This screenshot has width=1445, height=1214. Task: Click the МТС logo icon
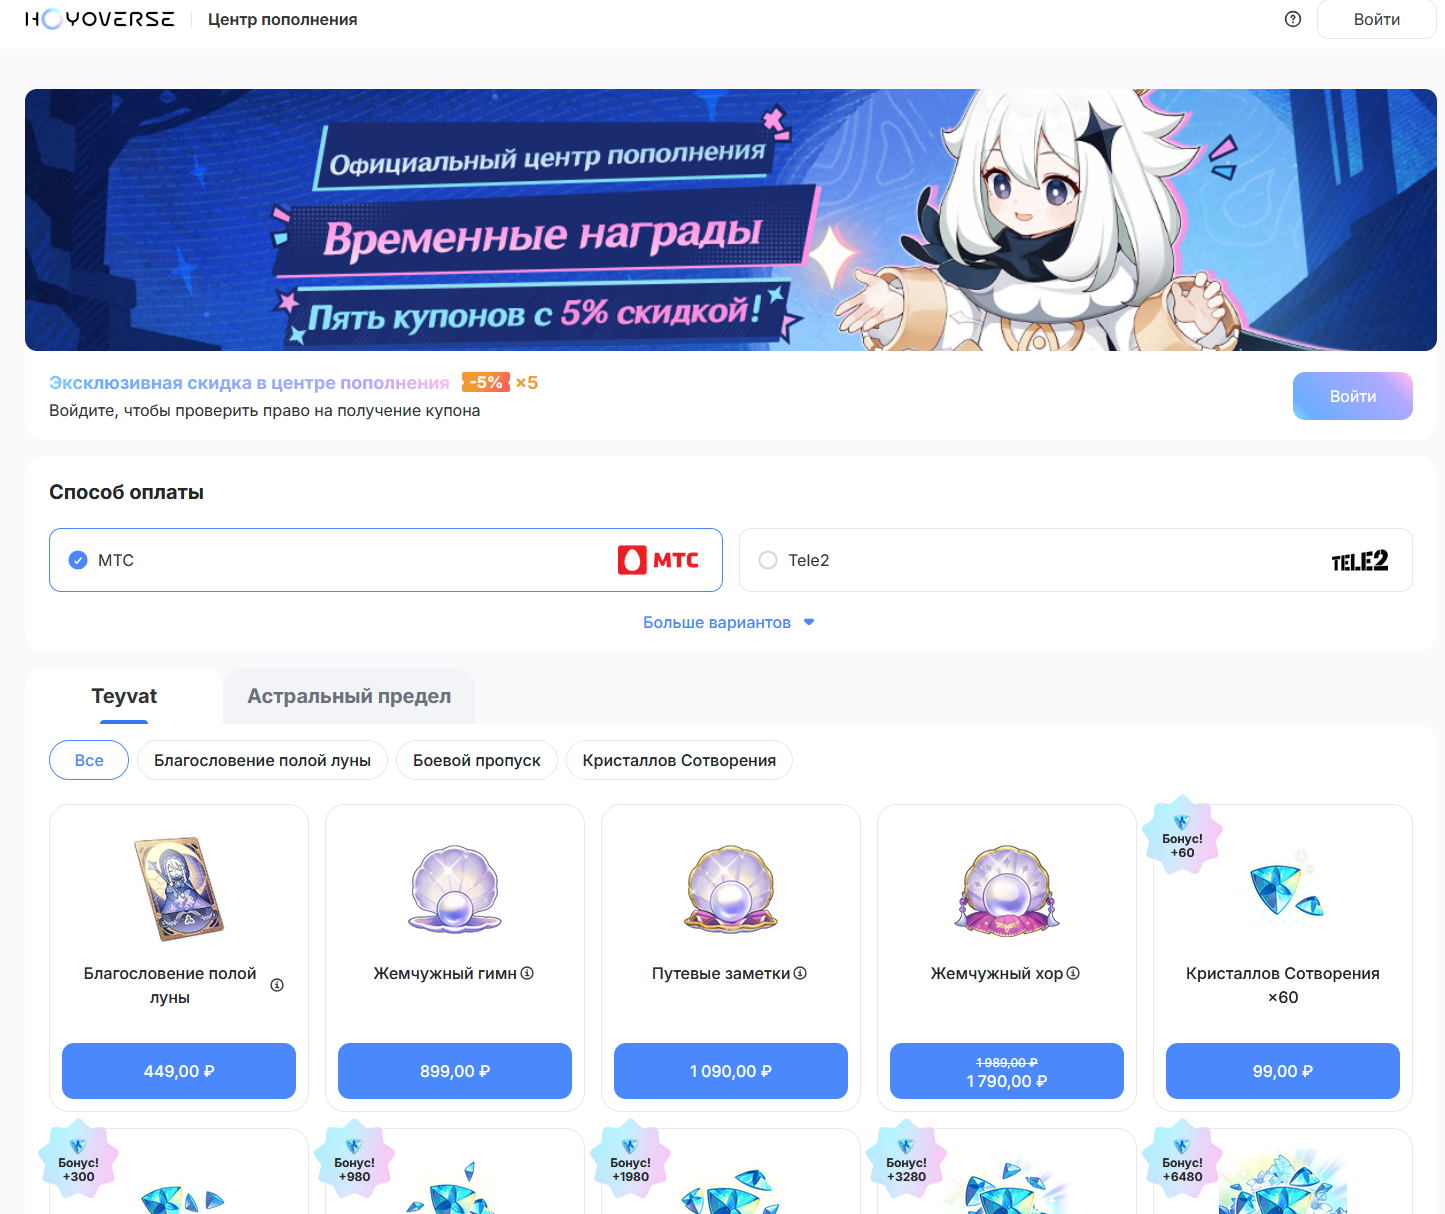658,560
